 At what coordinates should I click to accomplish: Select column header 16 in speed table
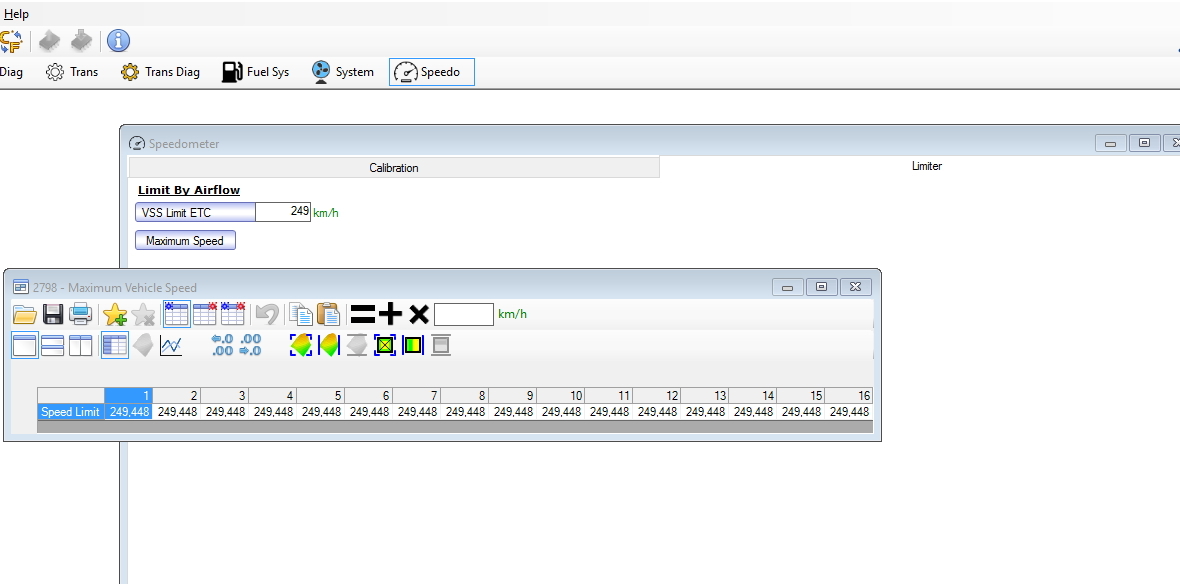coord(849,395)
